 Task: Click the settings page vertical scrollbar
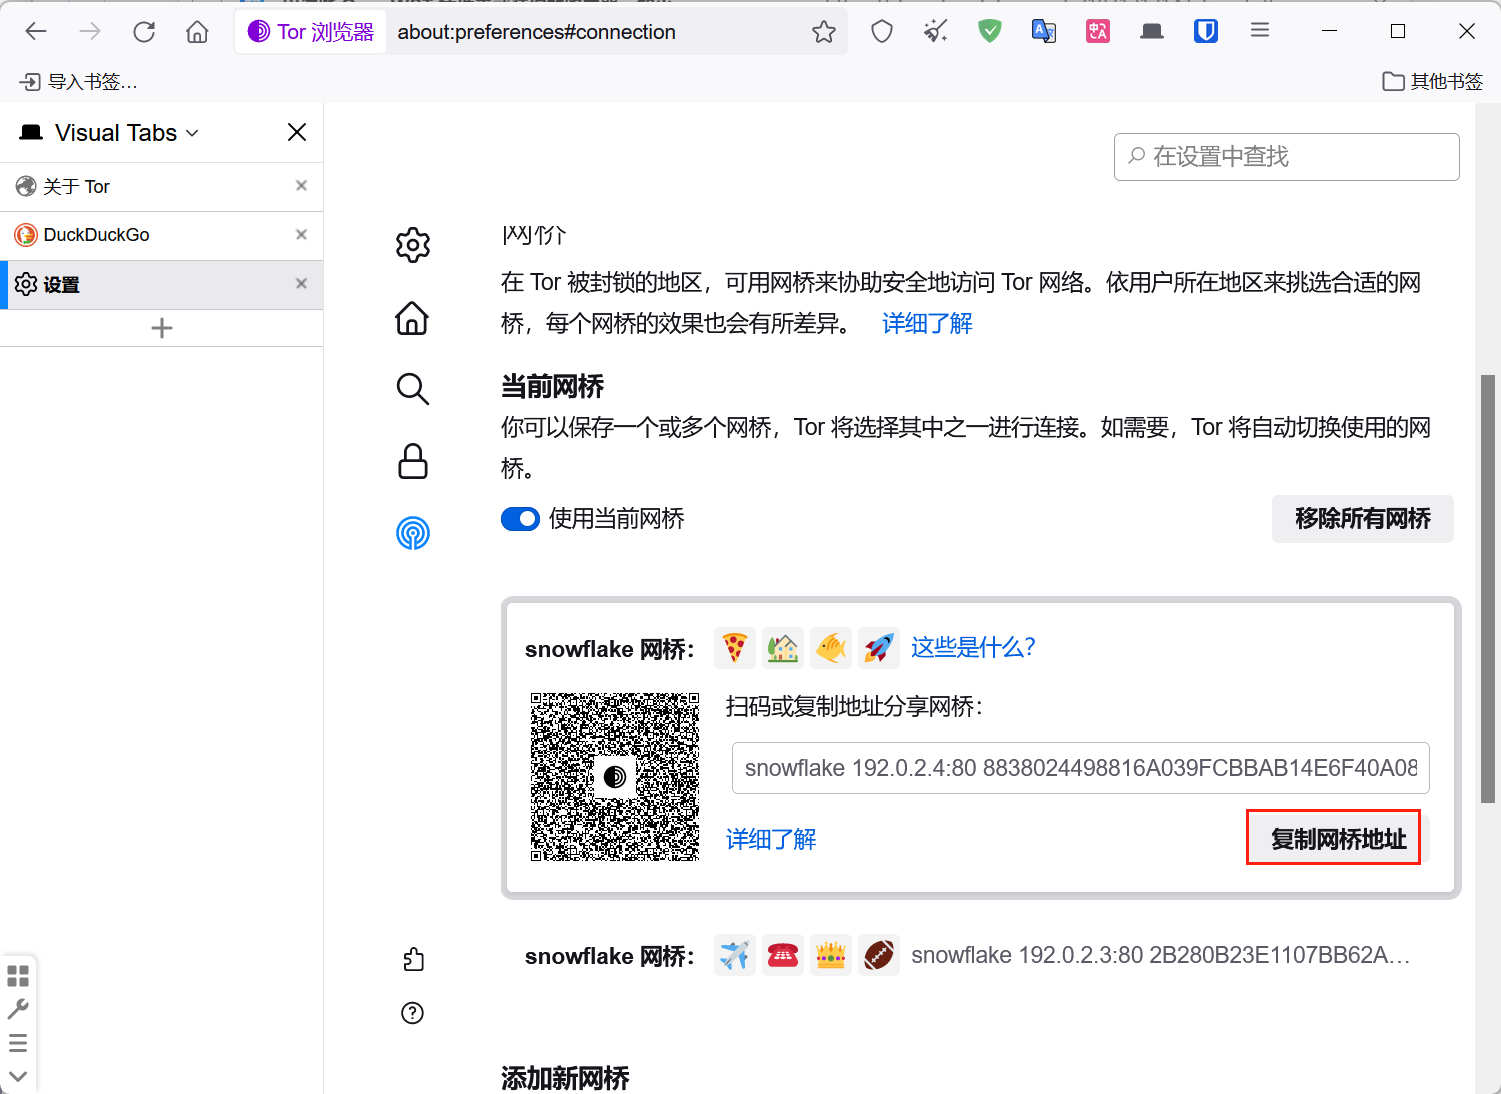point(1488,589)
